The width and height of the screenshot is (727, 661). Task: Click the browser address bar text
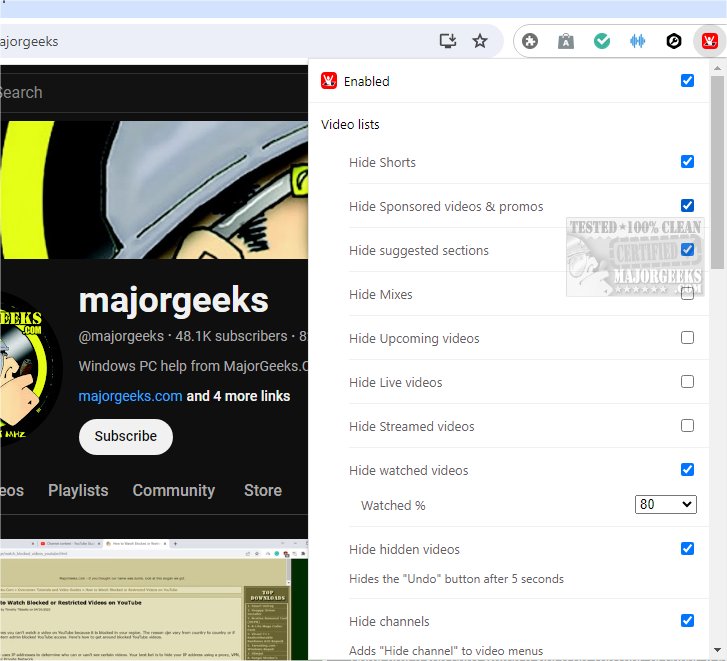(29, 42)
